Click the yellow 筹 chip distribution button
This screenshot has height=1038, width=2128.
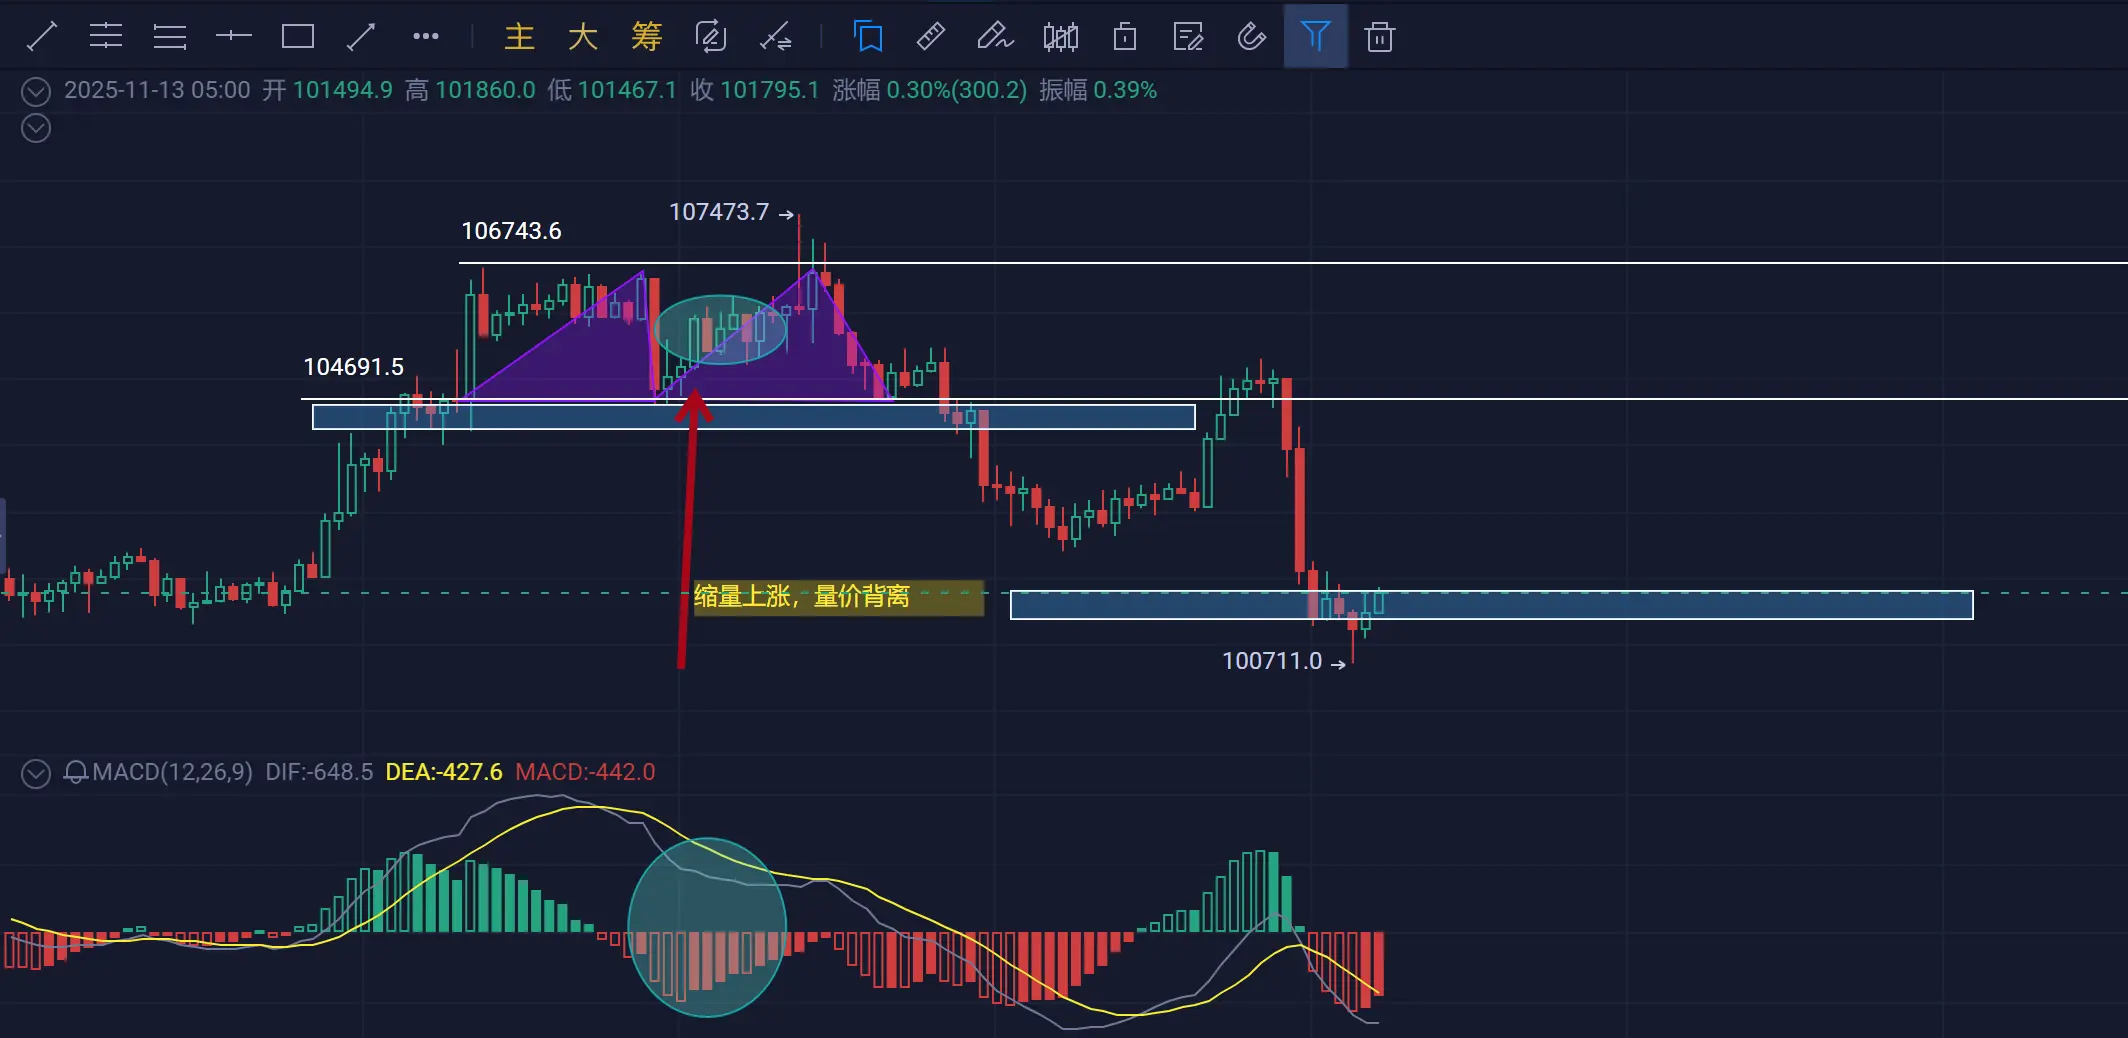tap(647, 37)
